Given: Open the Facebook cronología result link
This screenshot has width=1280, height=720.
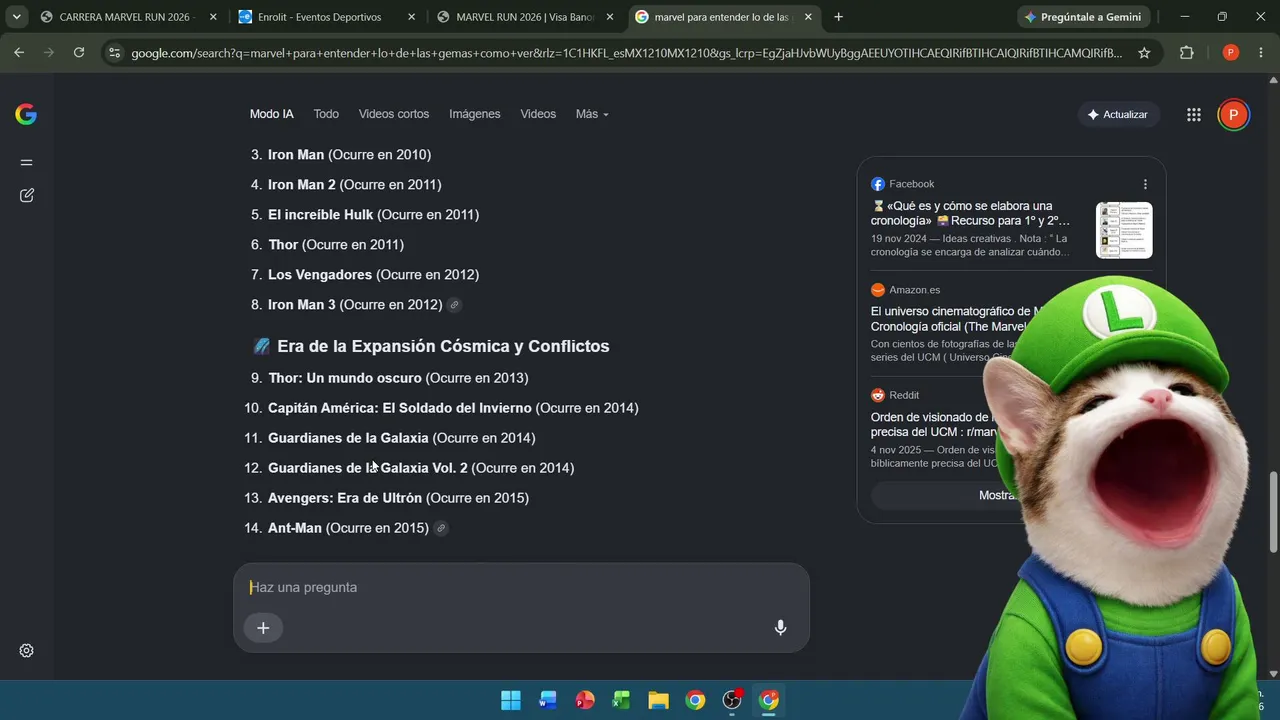Looking at the screenshot, I should (x=970, y=213).
